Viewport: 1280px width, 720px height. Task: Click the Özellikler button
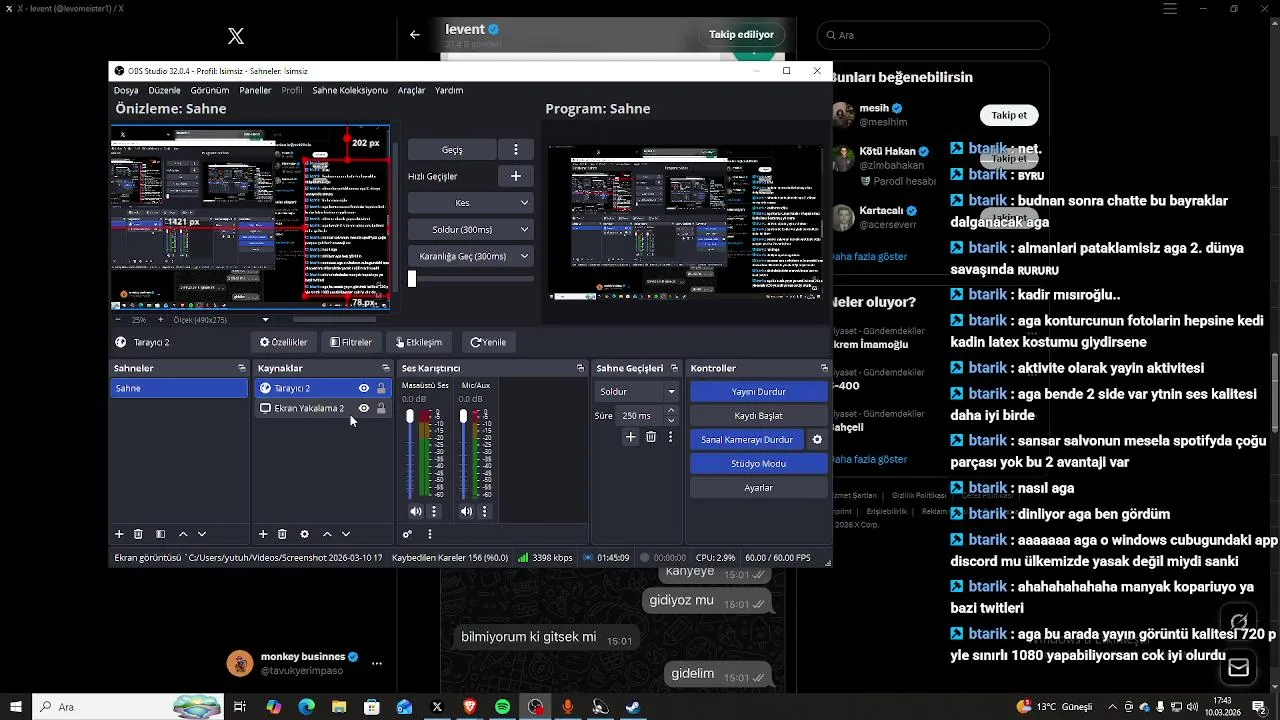pos(284,342)
